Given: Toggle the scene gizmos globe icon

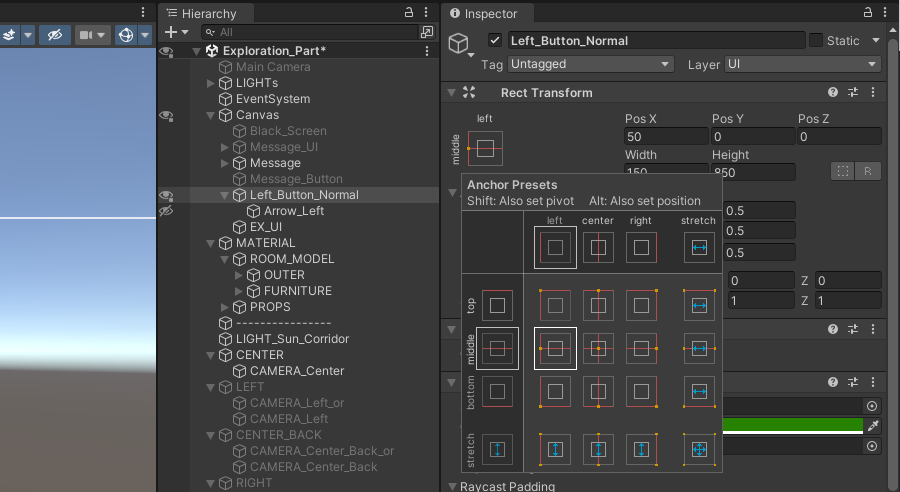Looking at the screenshot, I should (127, 35).
